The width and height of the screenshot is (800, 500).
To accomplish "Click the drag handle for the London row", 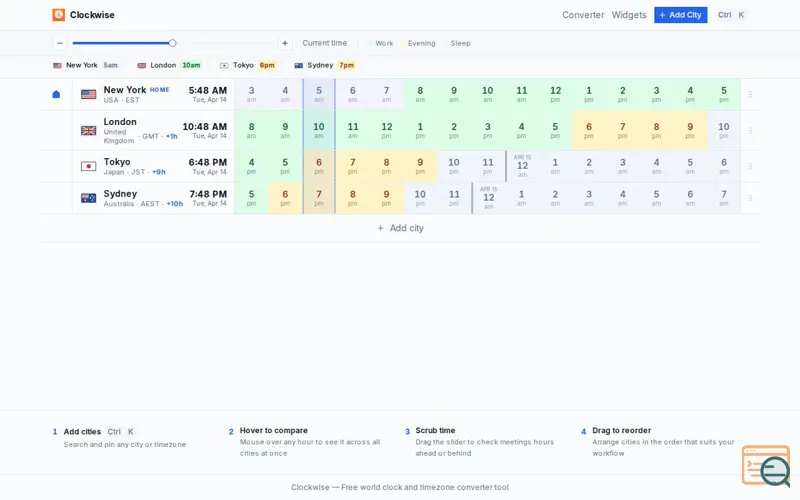I will point(750,131).
